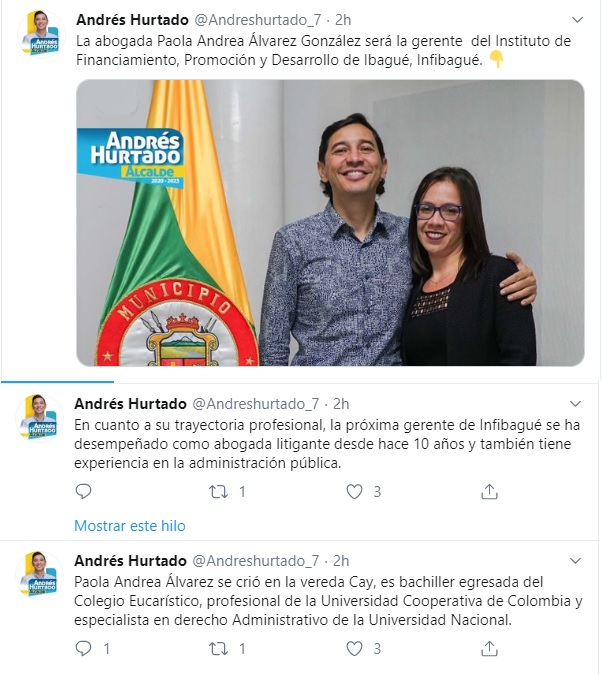Click profile avatar of the third tweet

(39, 574)
